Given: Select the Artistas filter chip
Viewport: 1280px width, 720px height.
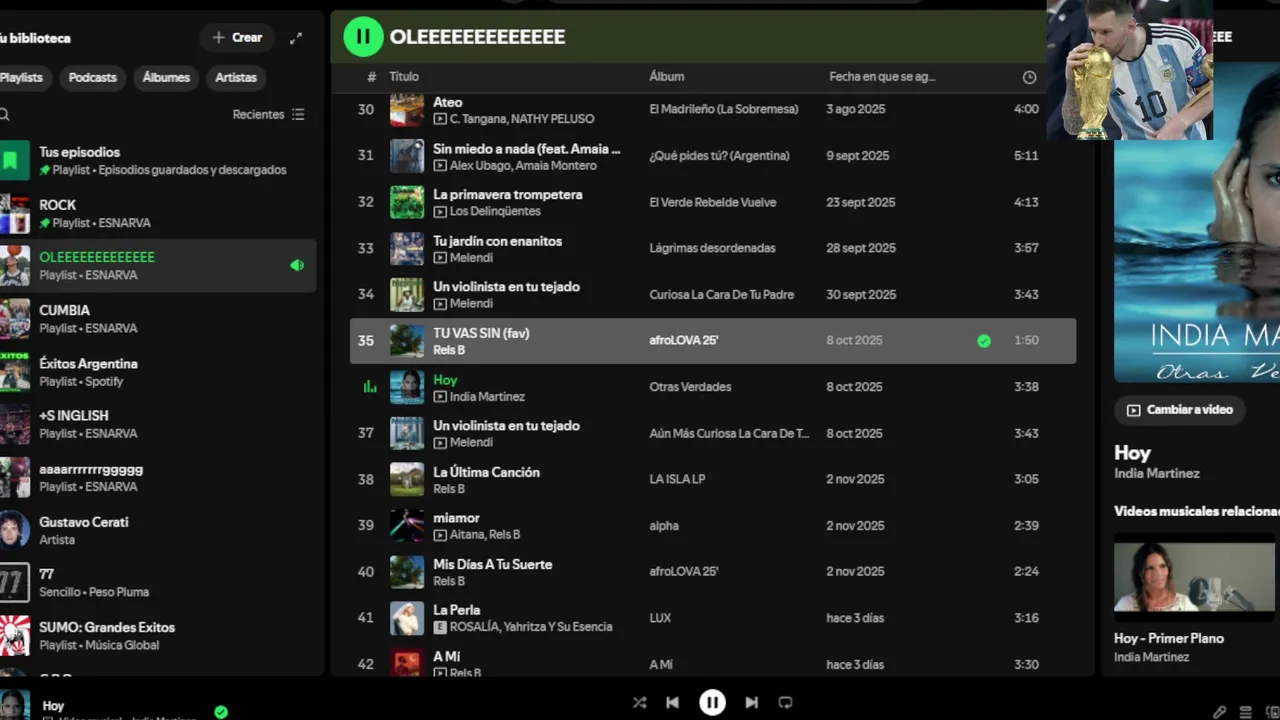Looking at the screenshot, I should pyautogui.click(x=236, y=77).
